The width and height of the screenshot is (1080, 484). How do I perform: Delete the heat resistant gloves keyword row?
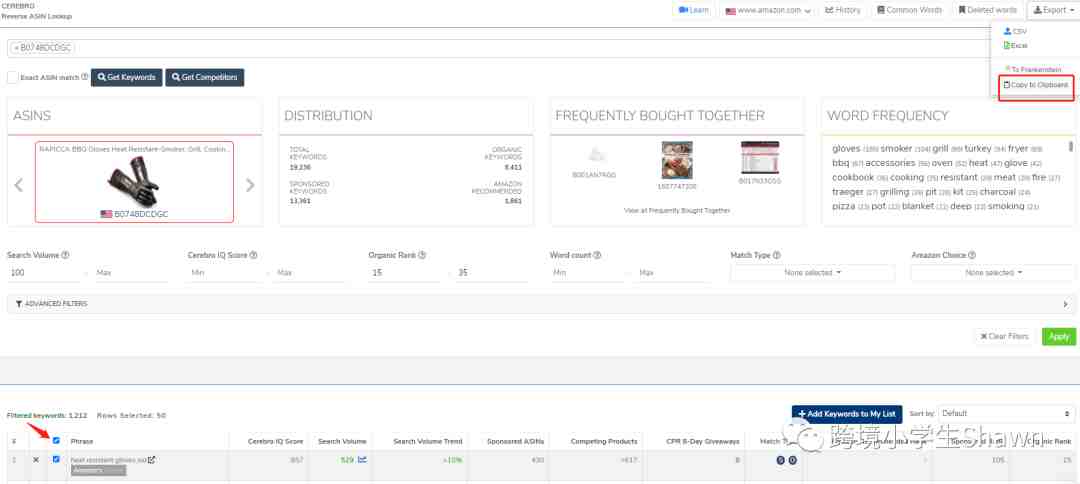click(36, 459)
